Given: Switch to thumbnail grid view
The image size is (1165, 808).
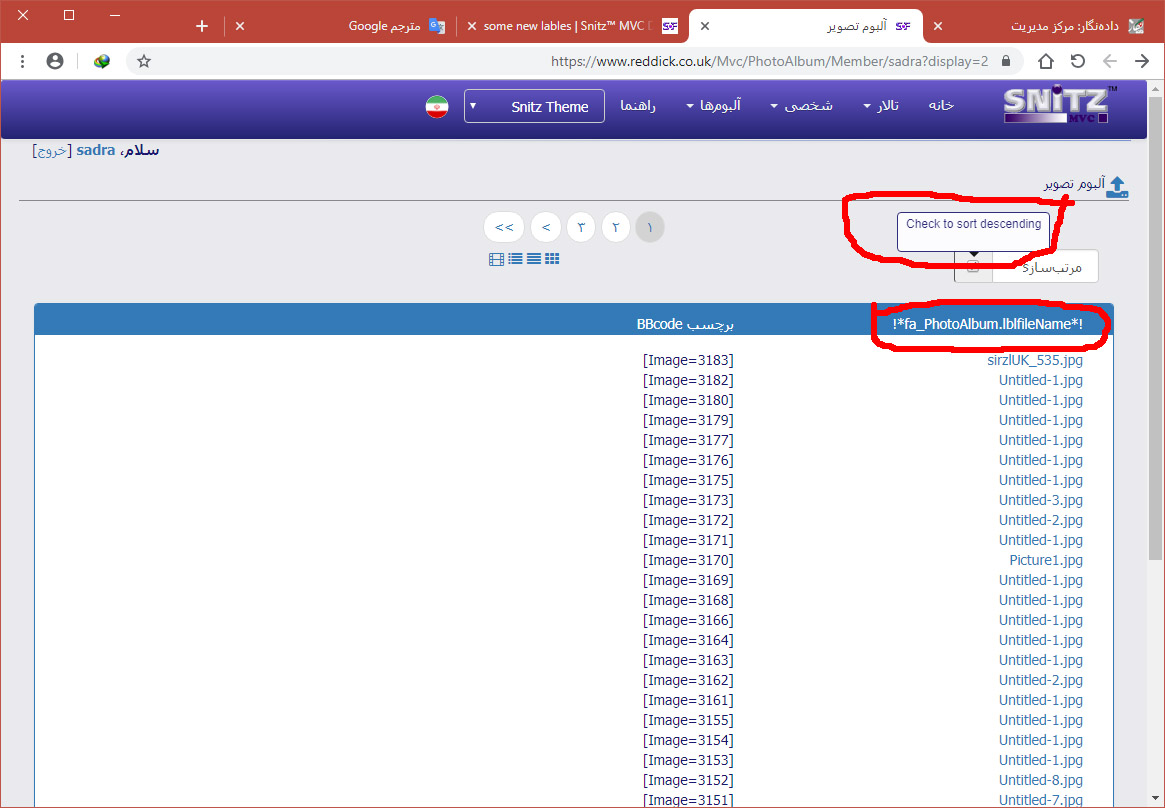Looking at the screenshot, I should point(552,259).
